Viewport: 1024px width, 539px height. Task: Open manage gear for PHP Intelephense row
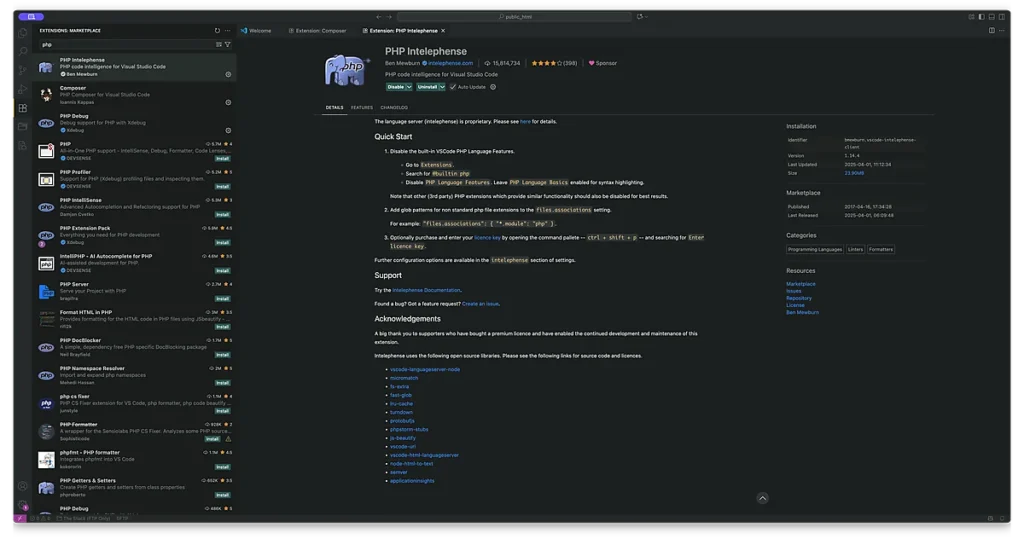click(x=228, y=74)
